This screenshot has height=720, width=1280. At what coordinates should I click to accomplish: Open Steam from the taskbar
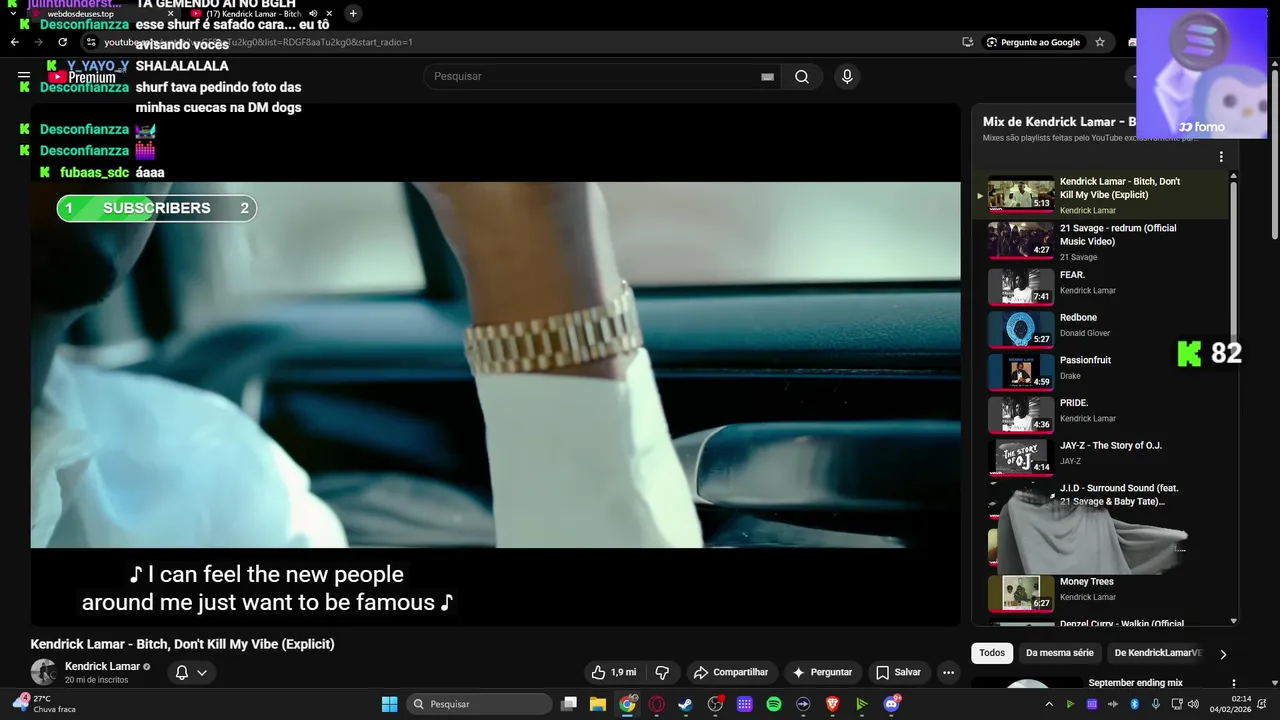coord(686,704)
